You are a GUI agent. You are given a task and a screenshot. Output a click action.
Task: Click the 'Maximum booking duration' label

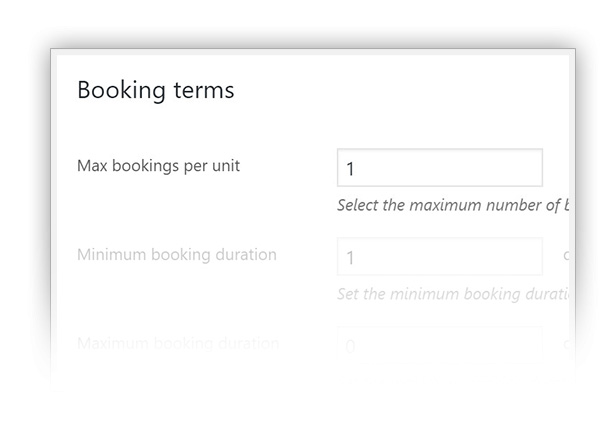[178, 343]
